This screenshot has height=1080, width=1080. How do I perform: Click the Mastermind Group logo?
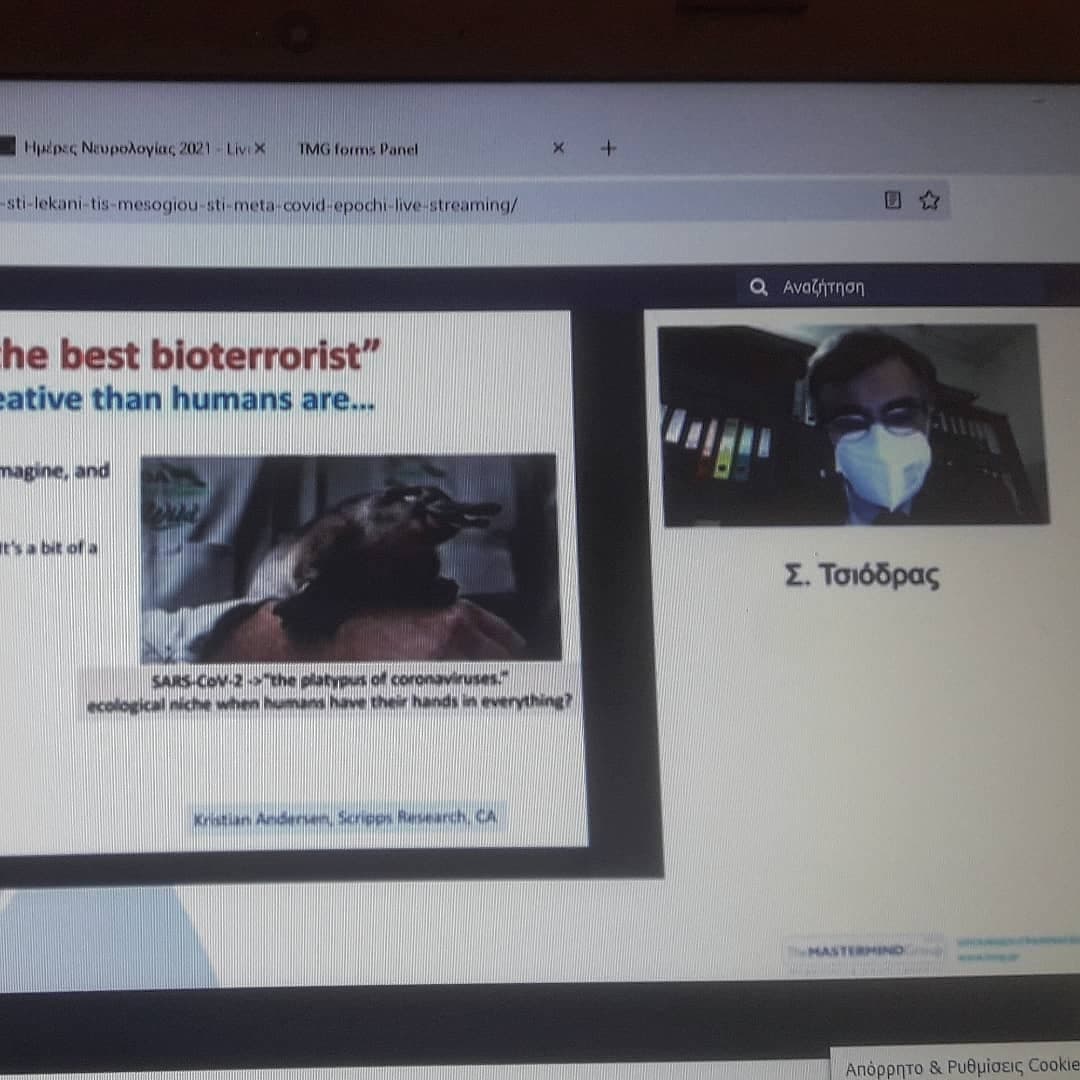(863, 950)
